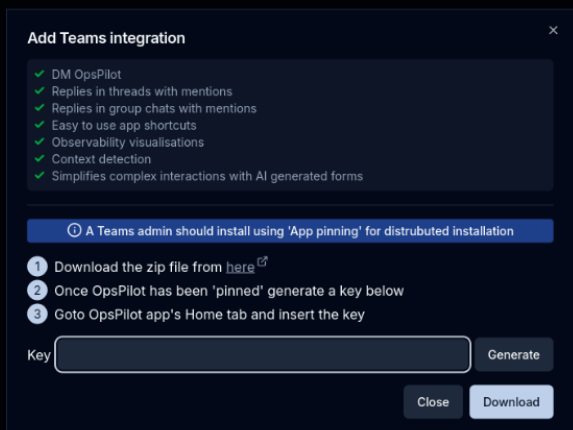Click the checkmark next to Context detection
Image resolution: width=573 pixels, height=430 pixels.
click(x=39, y=159)
